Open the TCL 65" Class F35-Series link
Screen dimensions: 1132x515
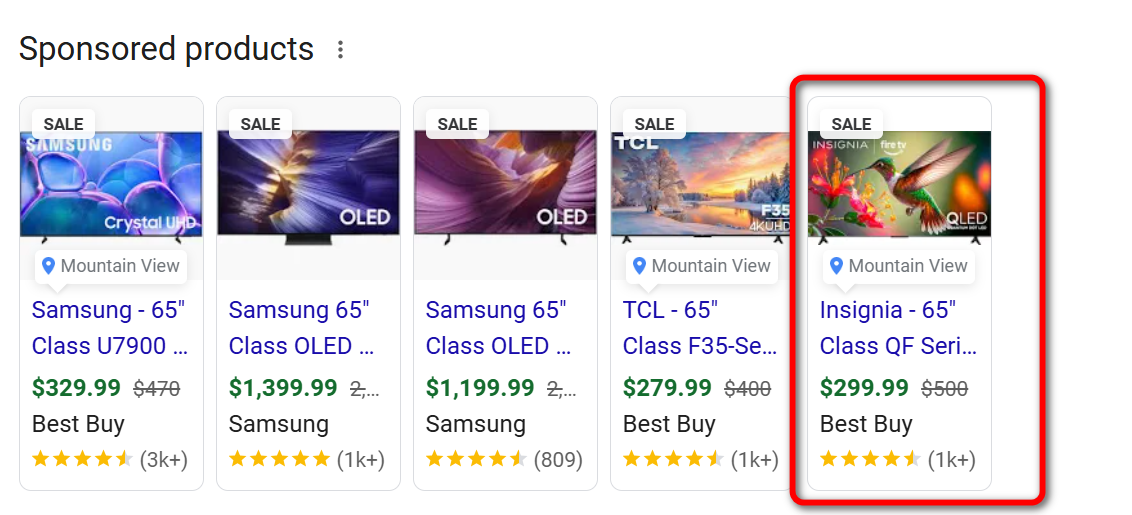point(700,328)
